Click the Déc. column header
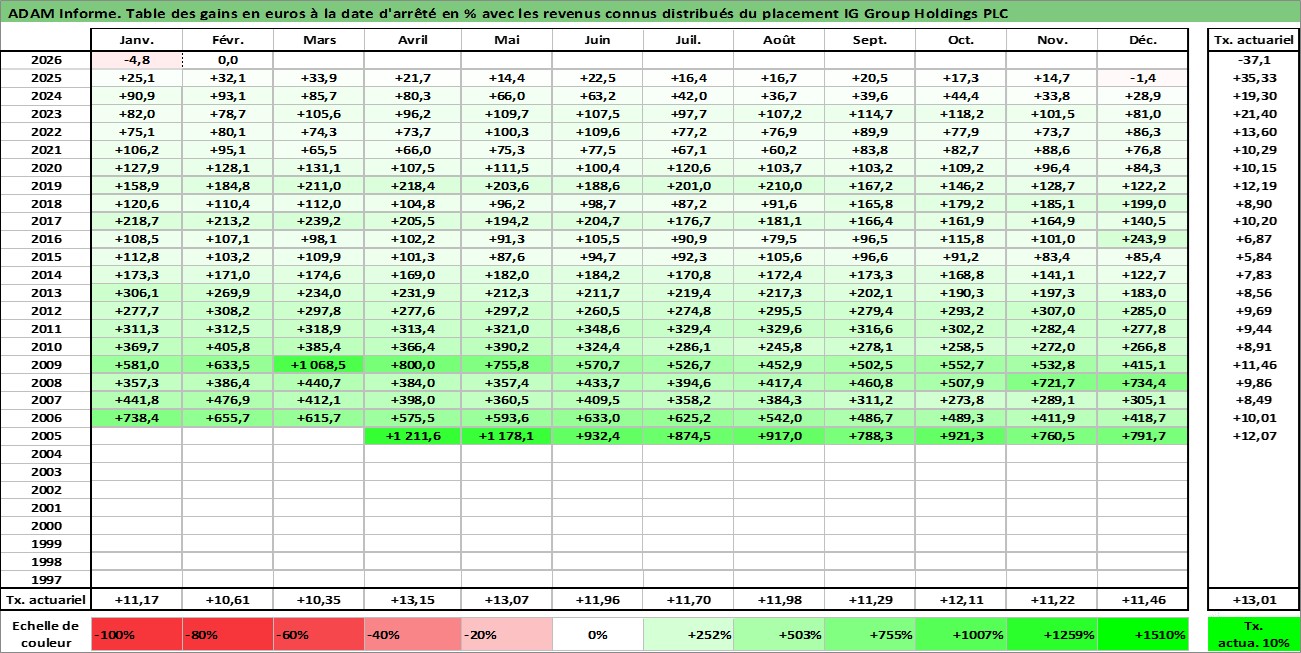The width and height of the screenshot is (1301, 653). tap(1143, 40)
